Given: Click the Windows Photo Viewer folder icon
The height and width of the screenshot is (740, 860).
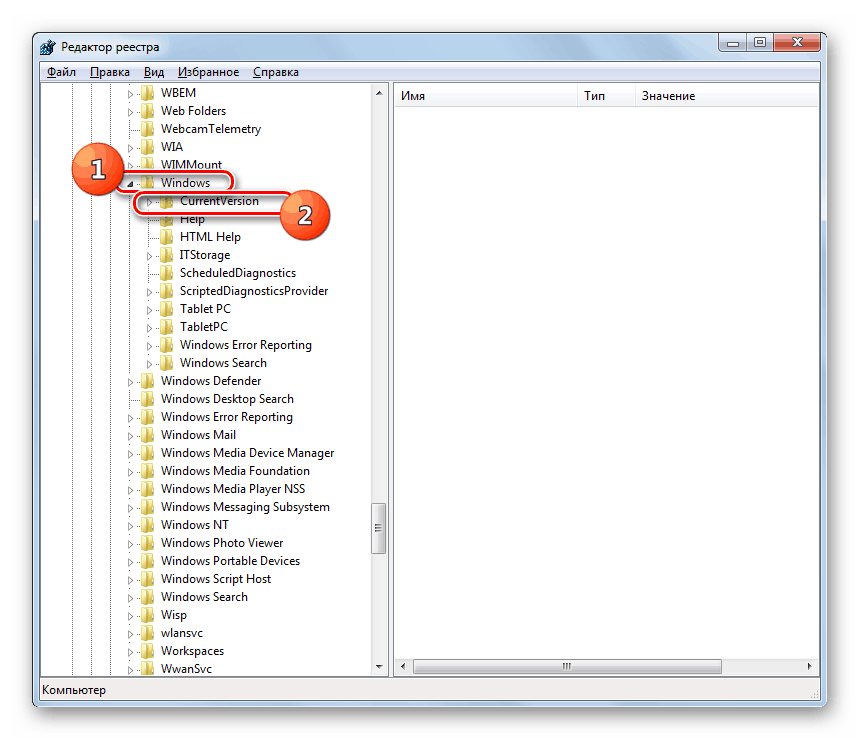Looking at the screenshot, I should click(148, 543).
